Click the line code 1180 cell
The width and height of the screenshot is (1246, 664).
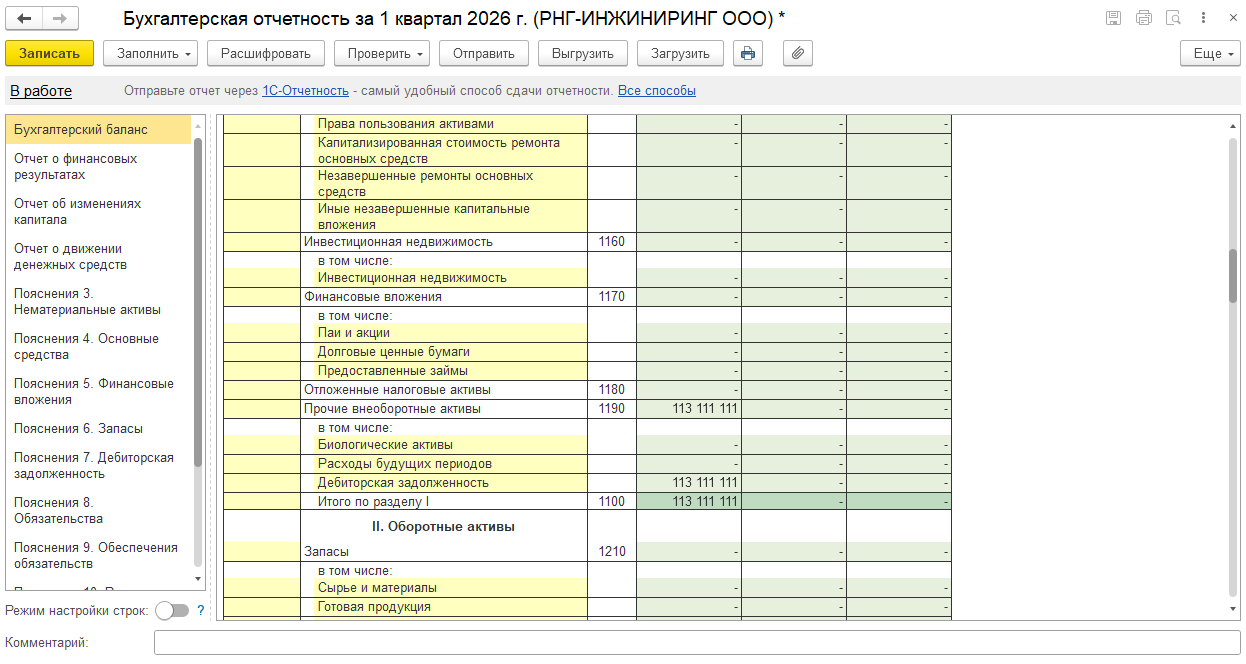[612, 390]
